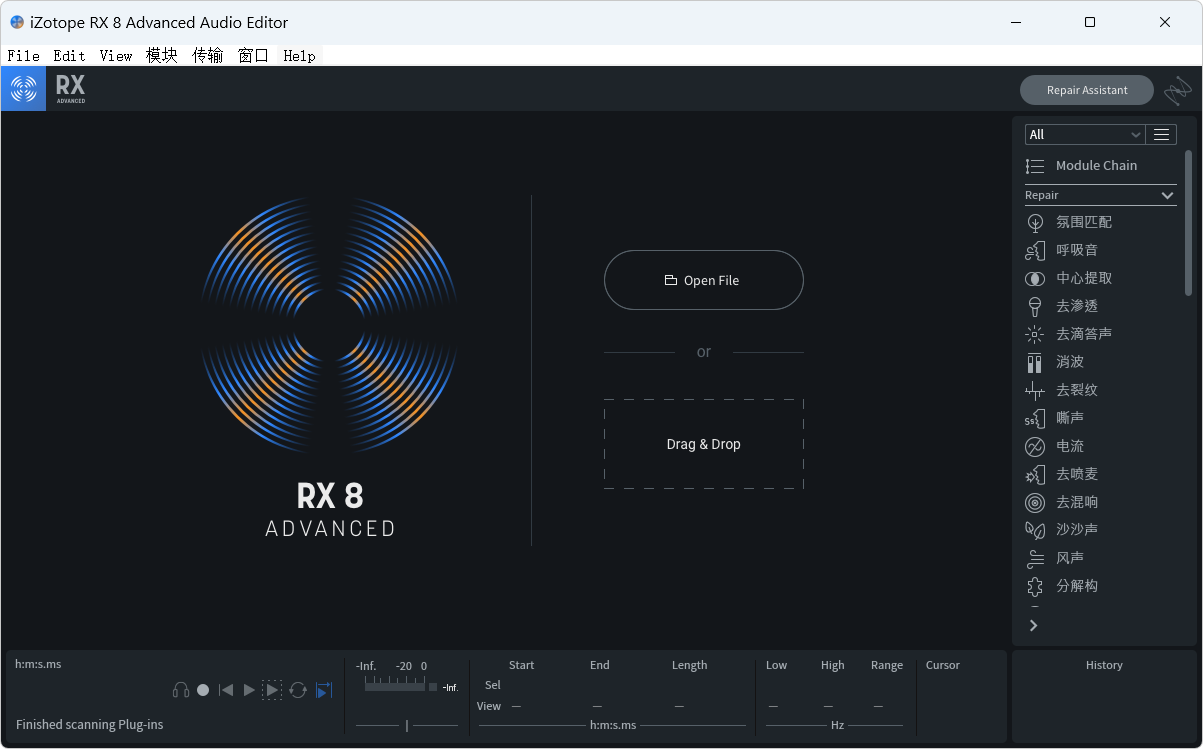Open the 嘶声 de-ess module

tap(1100, 418)
